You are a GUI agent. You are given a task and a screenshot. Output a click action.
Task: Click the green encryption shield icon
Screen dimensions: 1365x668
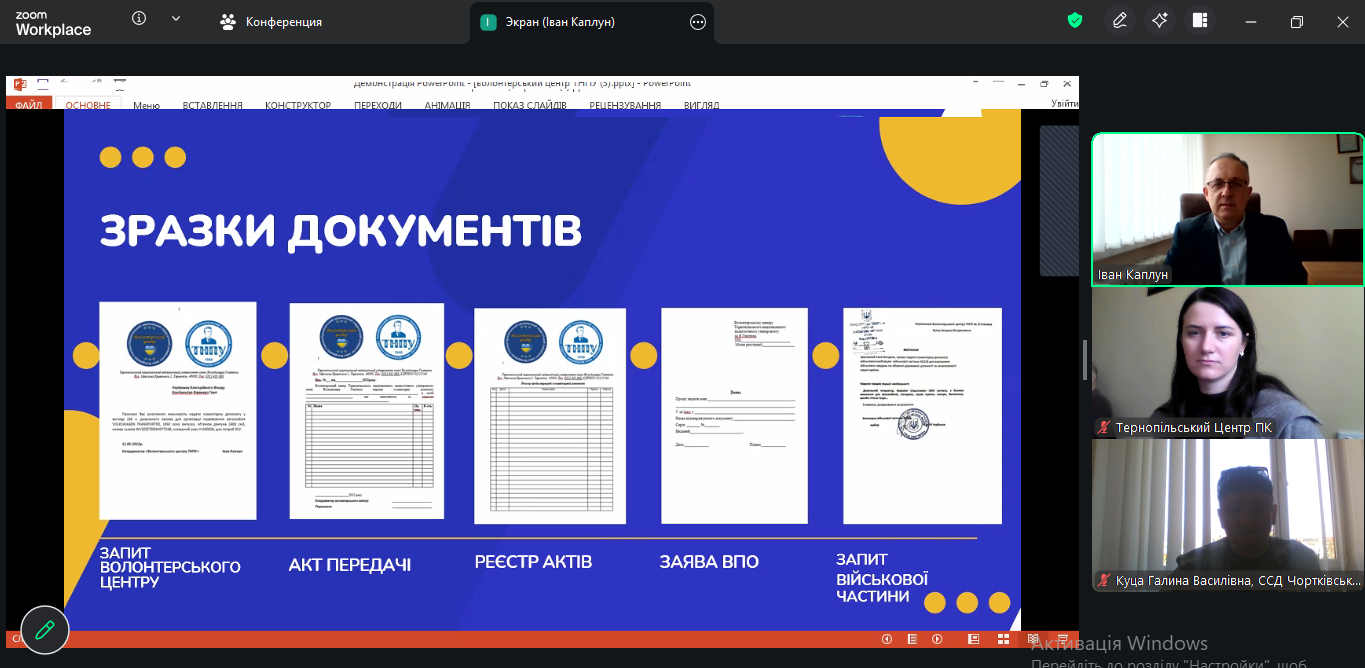pyautogui.click(x=1075, y=20)
